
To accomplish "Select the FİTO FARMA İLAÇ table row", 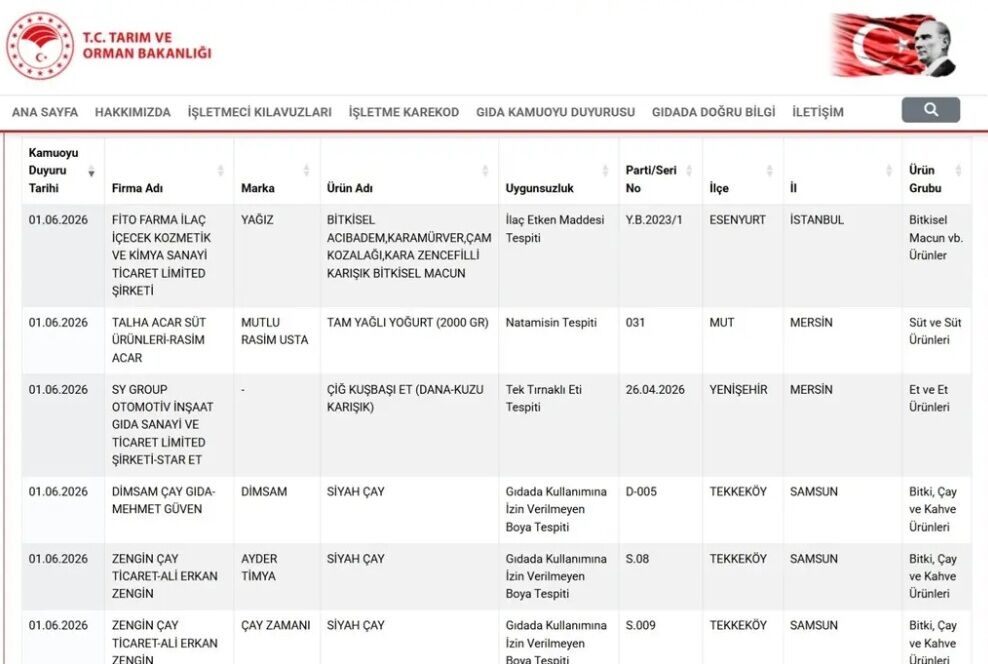I will coord(497,255).
